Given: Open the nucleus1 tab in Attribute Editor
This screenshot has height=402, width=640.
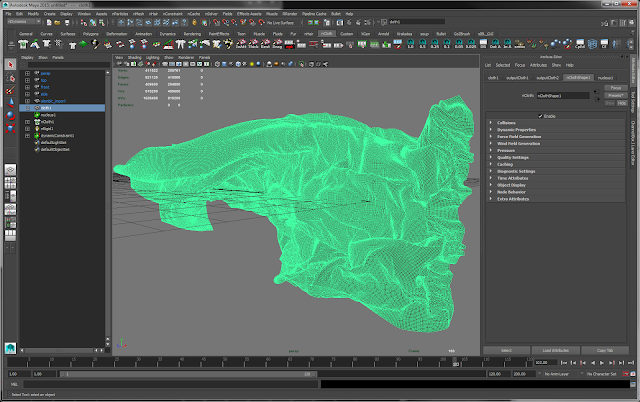Looking at the screenshot, I should (x=605, y=78).
